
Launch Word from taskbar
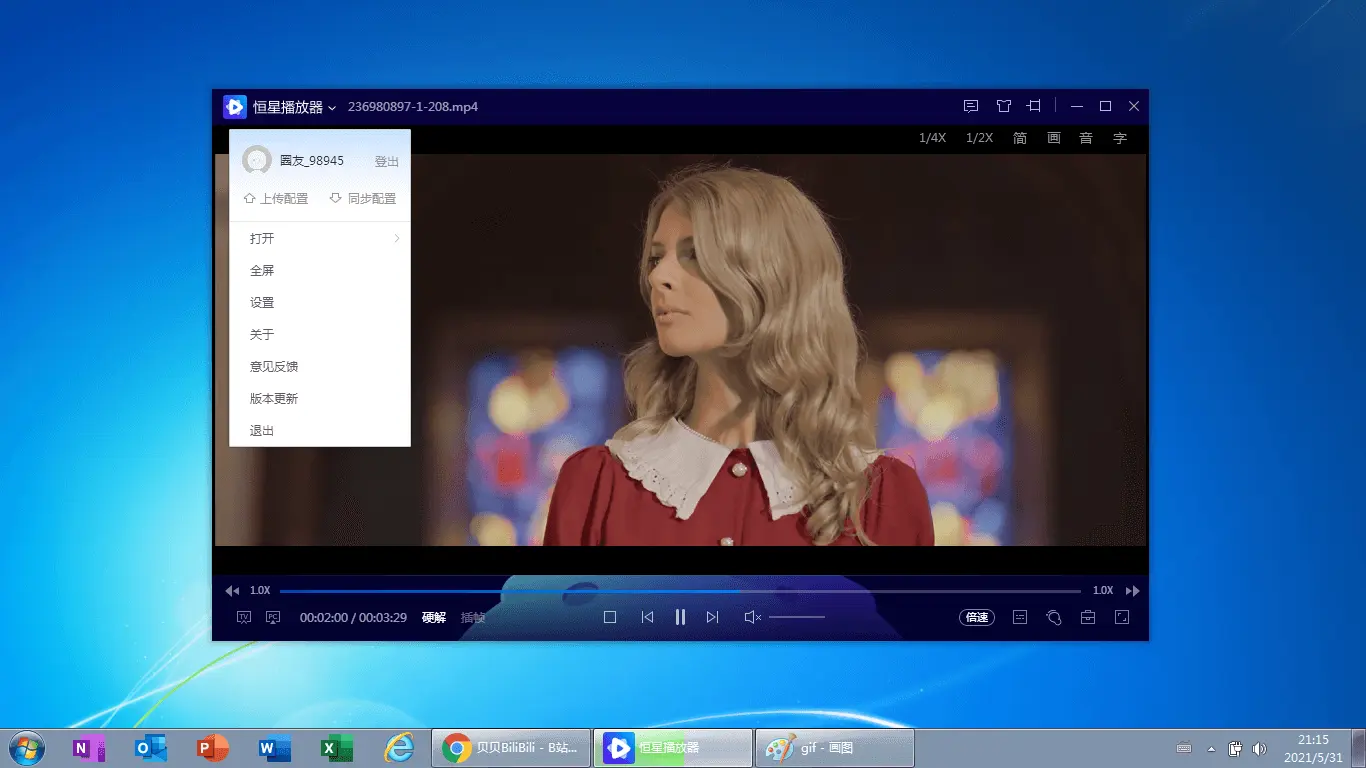pyautogui.click(x=274, y=748)
